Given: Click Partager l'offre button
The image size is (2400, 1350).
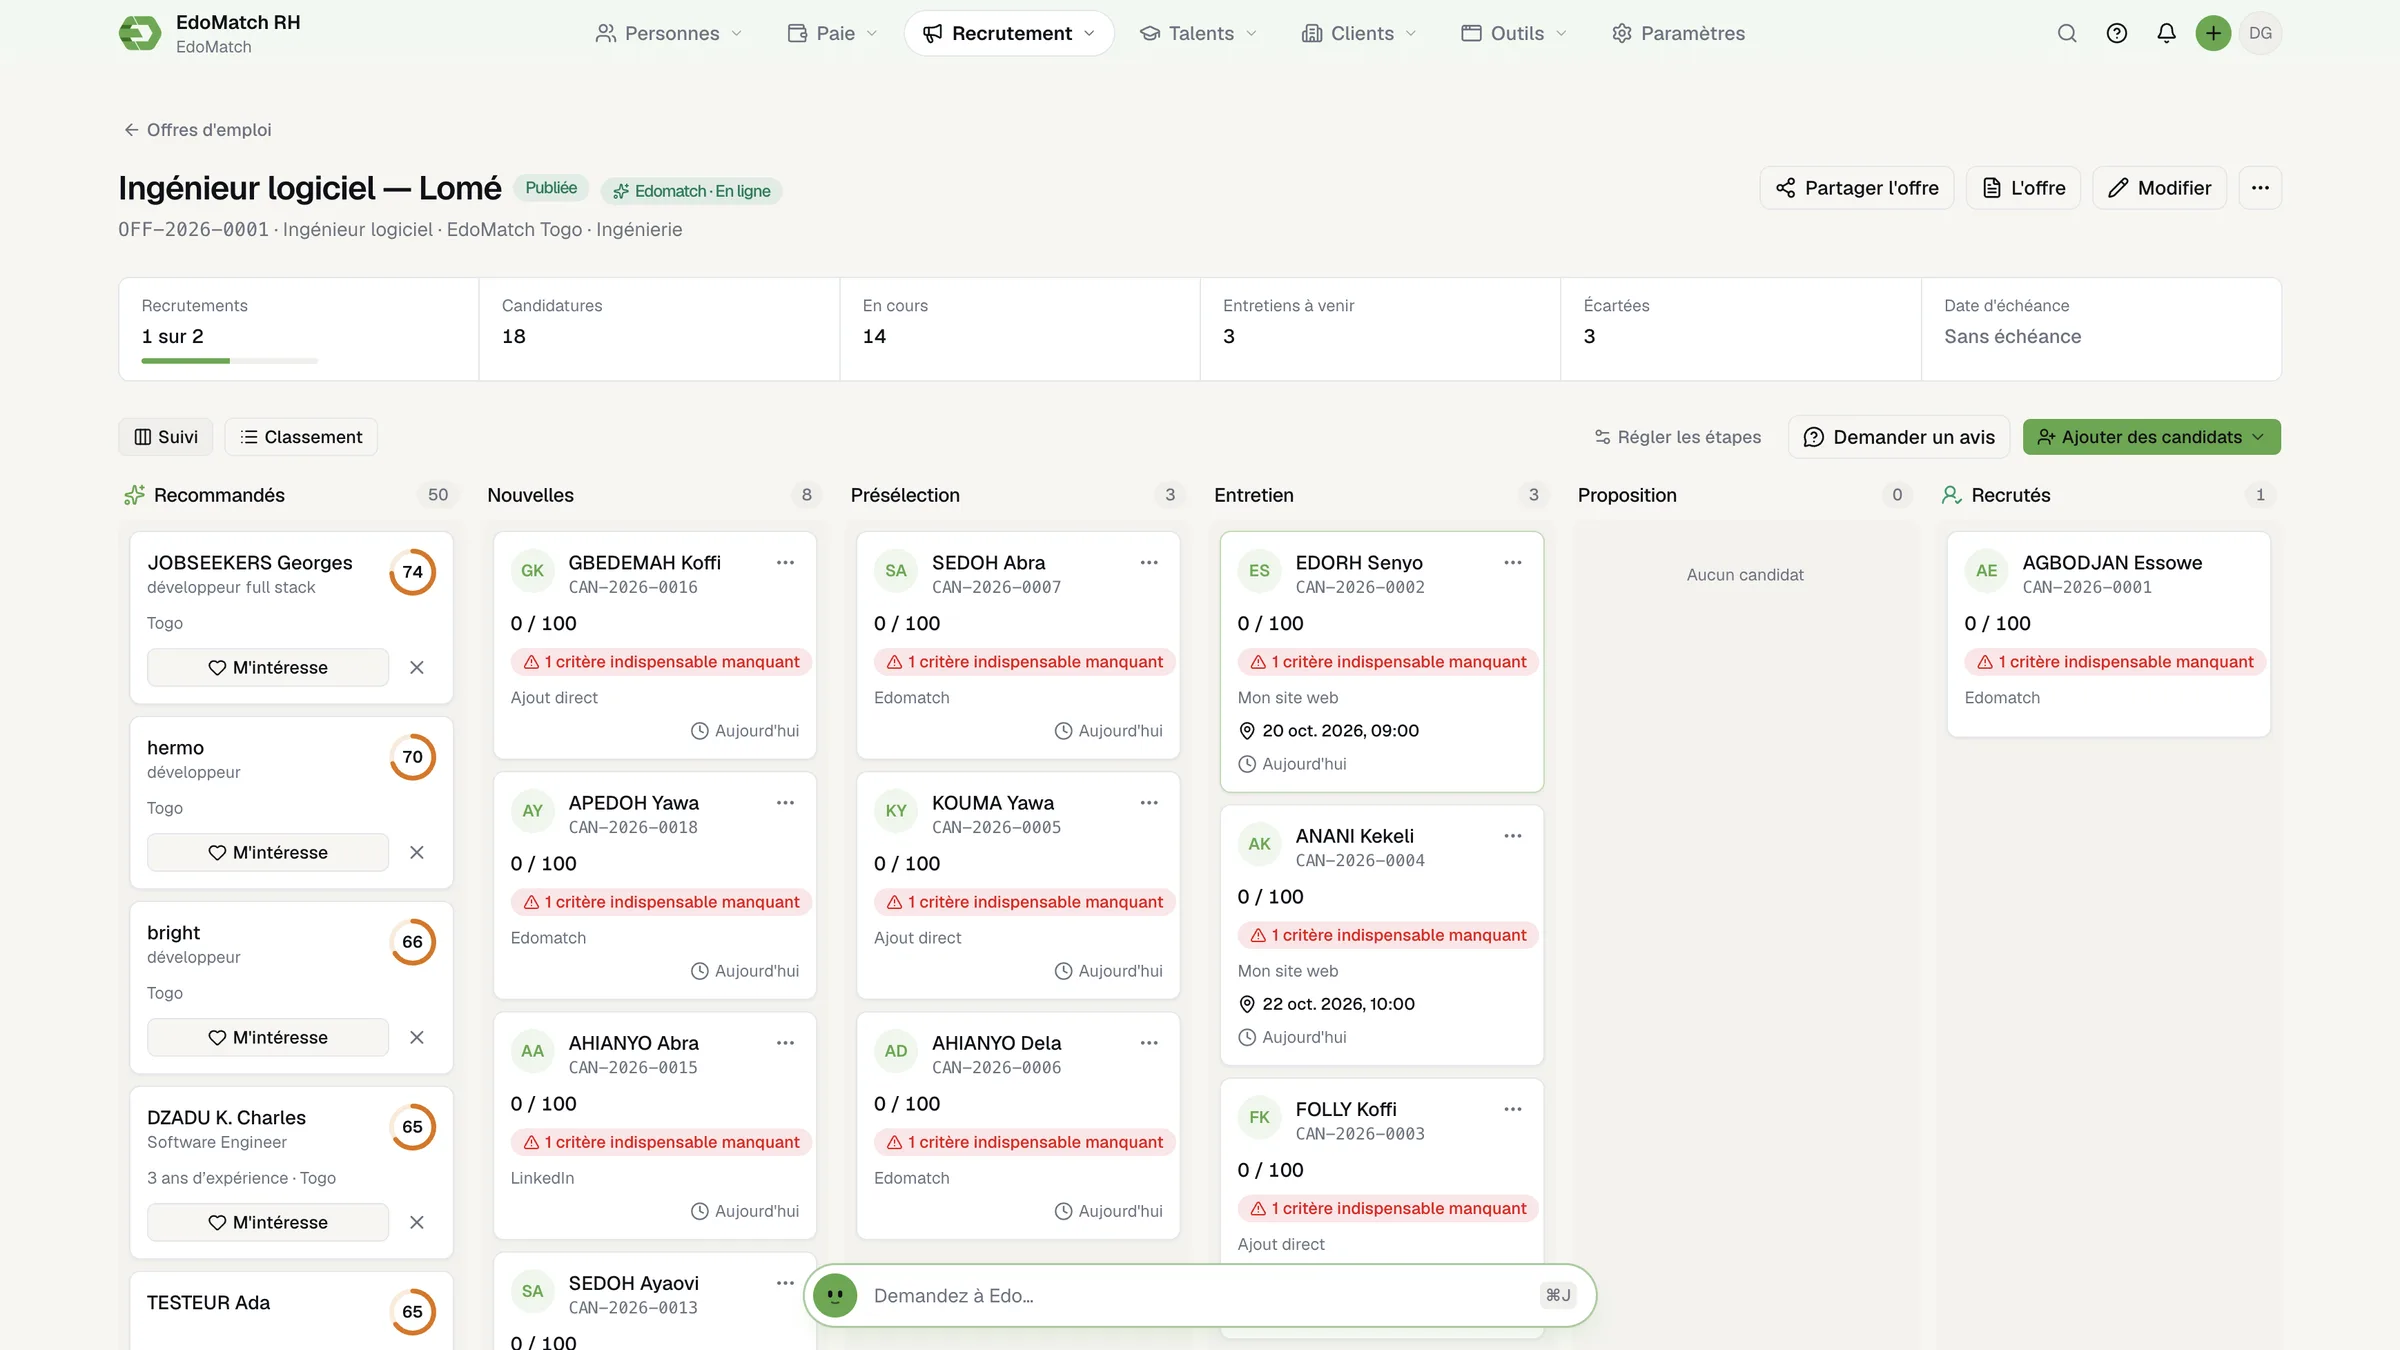Looking at the screenshot, I should (x=1857, y=188).
